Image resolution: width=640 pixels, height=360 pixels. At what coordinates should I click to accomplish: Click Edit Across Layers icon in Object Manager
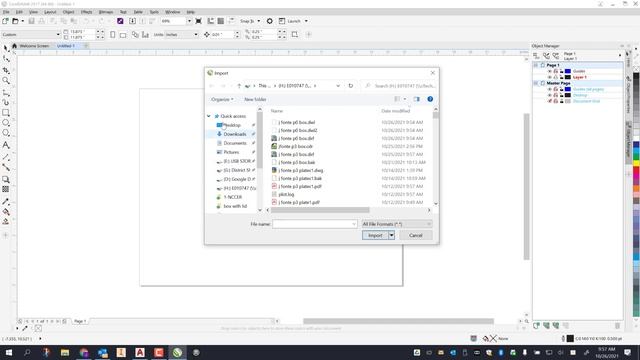[546, 56]
